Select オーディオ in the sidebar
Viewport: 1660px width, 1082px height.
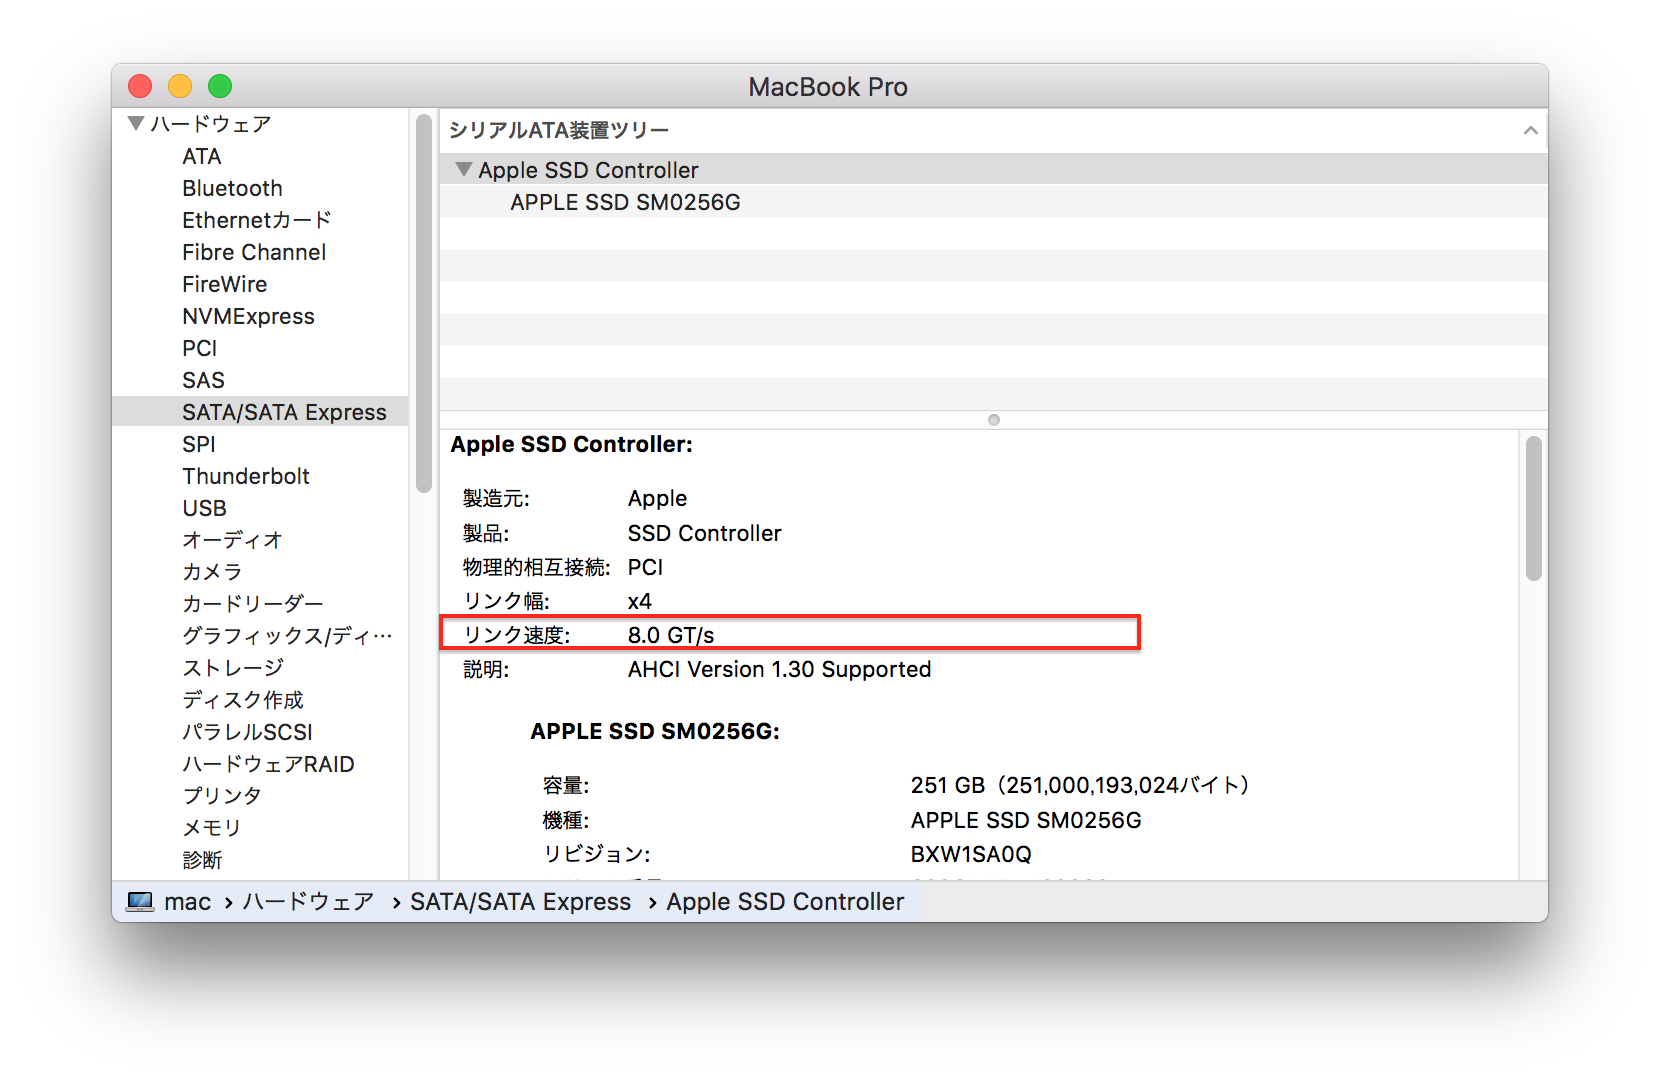point(232,540)
